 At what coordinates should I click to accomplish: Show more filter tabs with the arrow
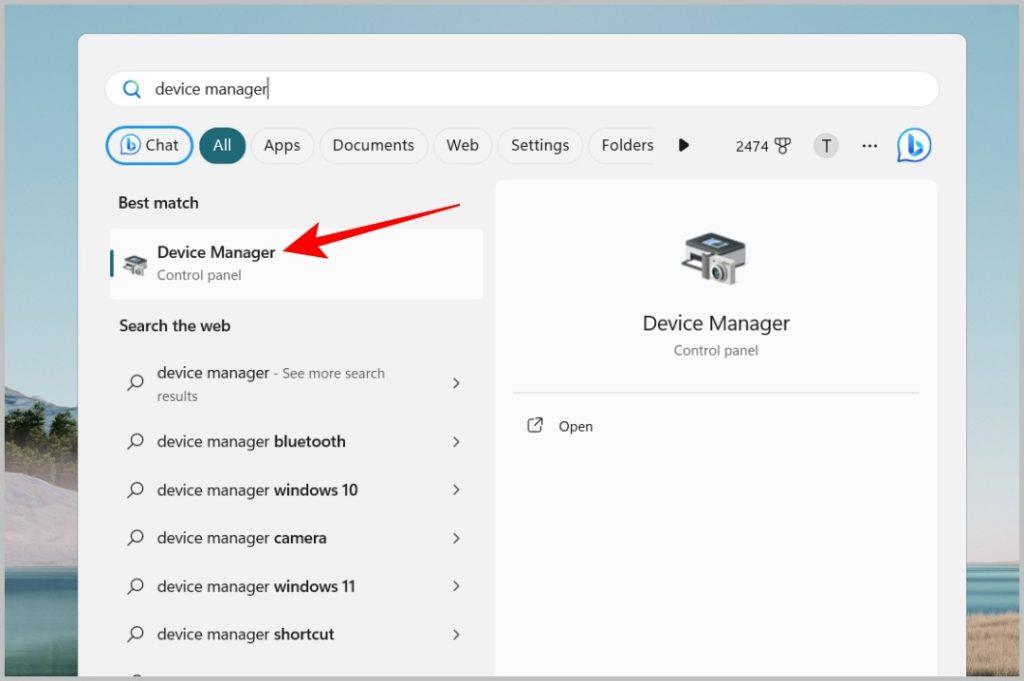coord(684,145)
